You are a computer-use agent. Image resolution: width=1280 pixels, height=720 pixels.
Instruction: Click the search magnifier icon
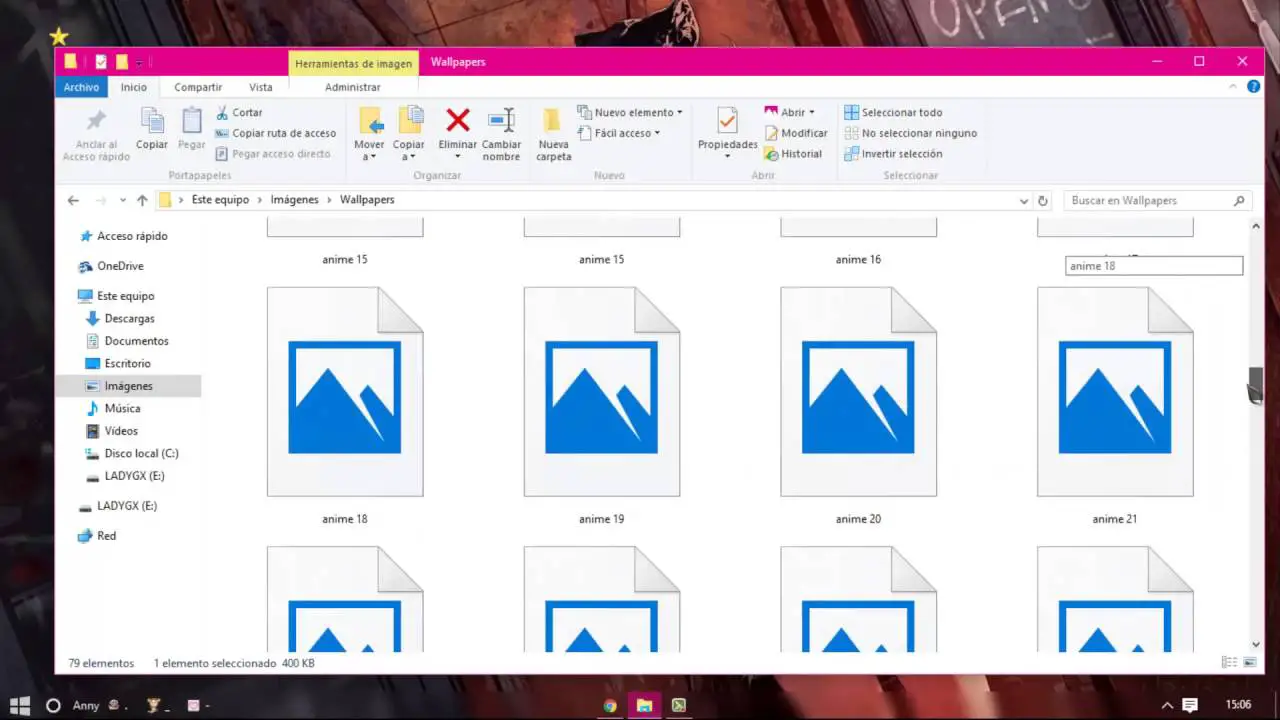pos(1239,200)
